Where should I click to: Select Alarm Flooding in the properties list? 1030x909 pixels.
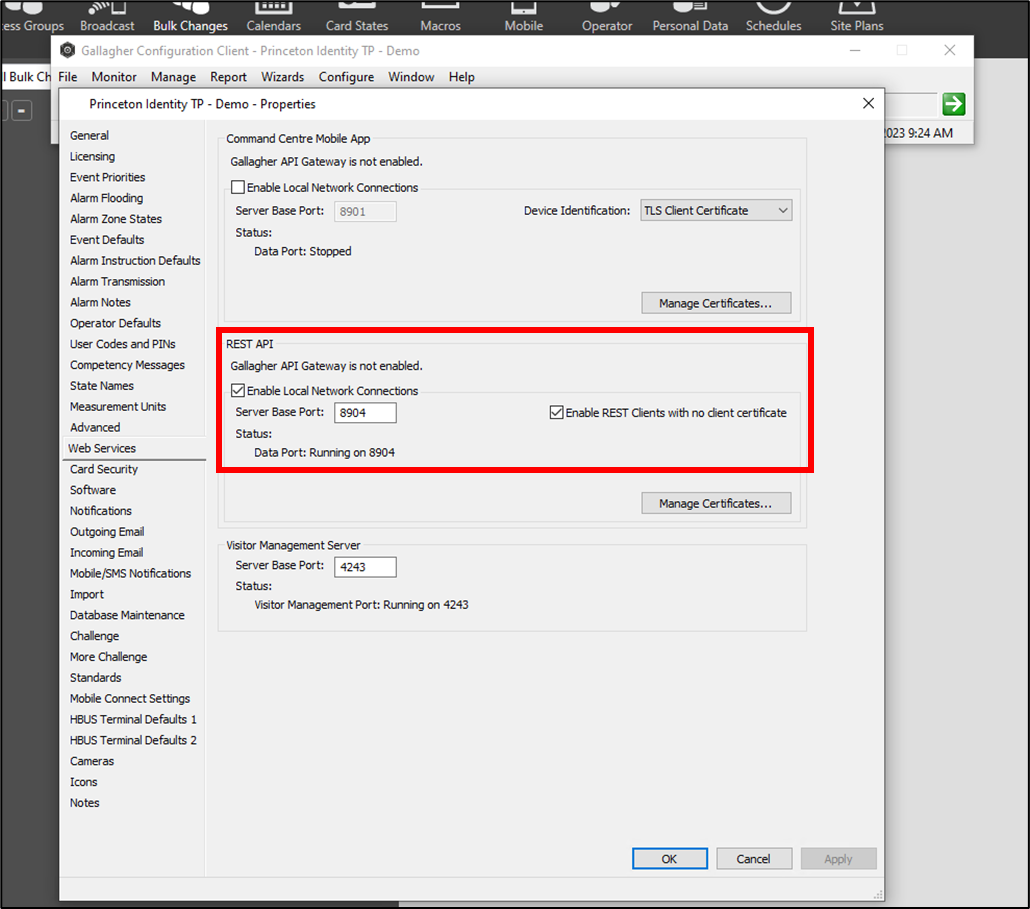coord(106,198)
